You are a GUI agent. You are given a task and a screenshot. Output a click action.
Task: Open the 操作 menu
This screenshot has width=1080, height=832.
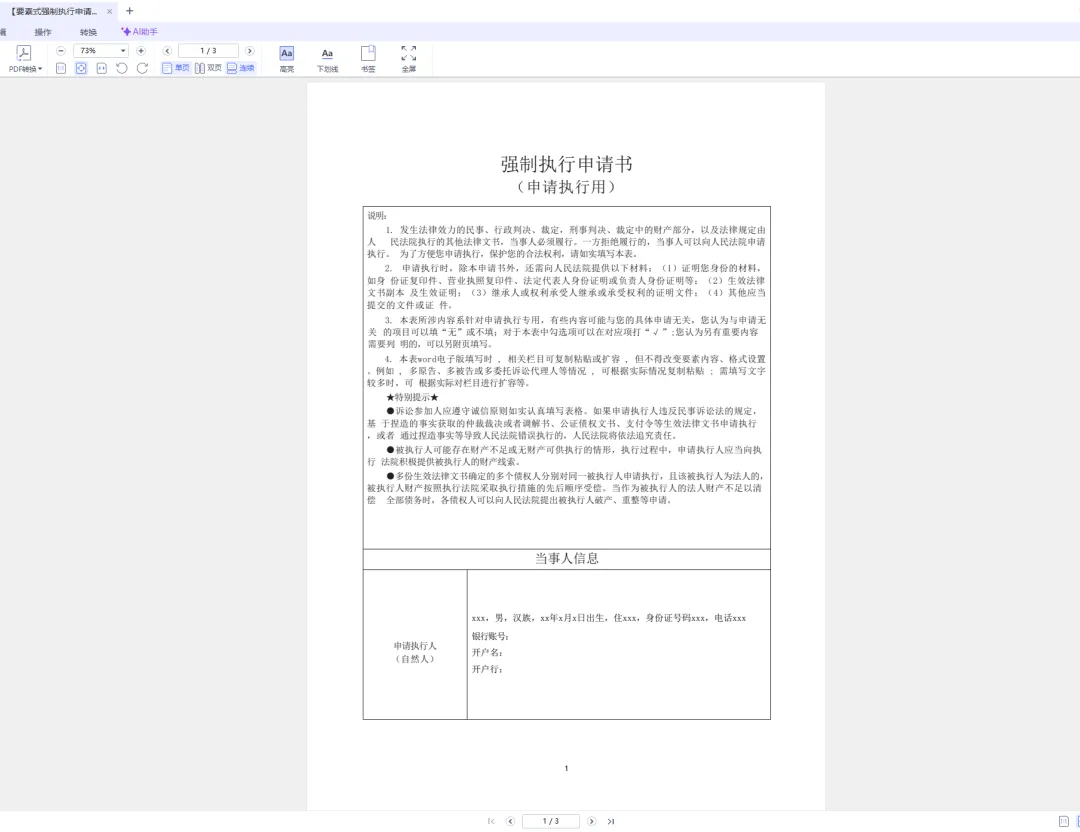coord(43,32)
